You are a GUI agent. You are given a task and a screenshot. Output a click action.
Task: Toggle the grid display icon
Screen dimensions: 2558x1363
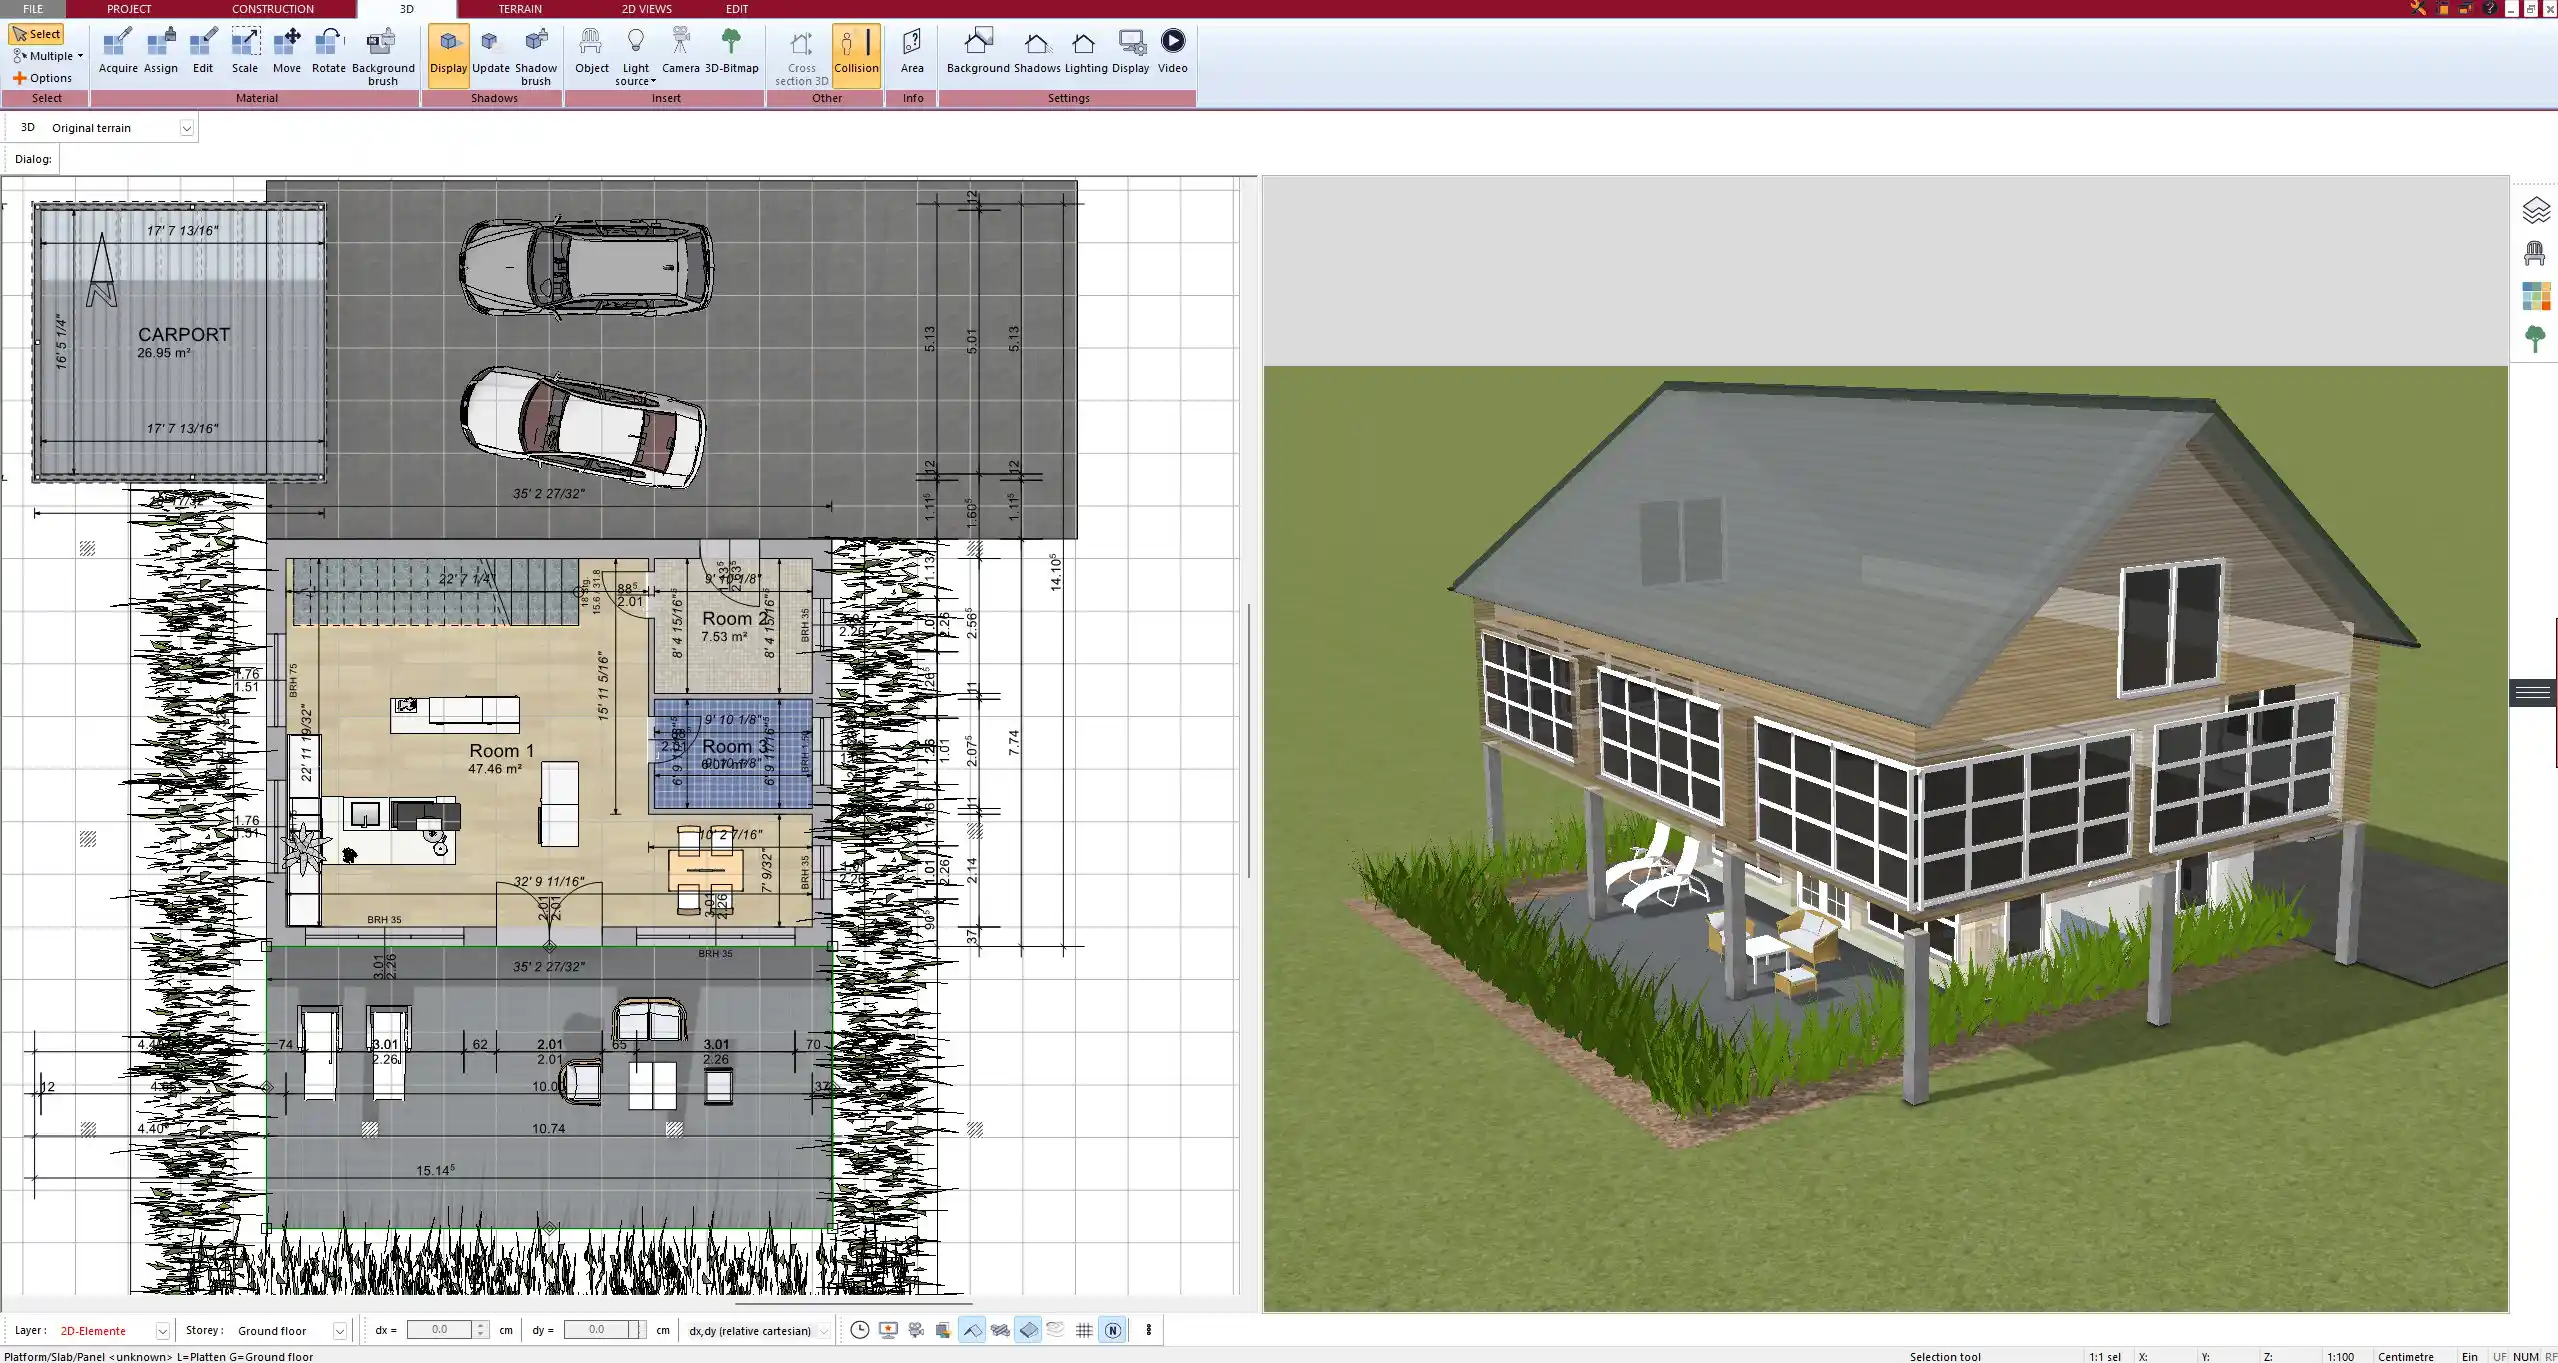coord(1084,1330)
